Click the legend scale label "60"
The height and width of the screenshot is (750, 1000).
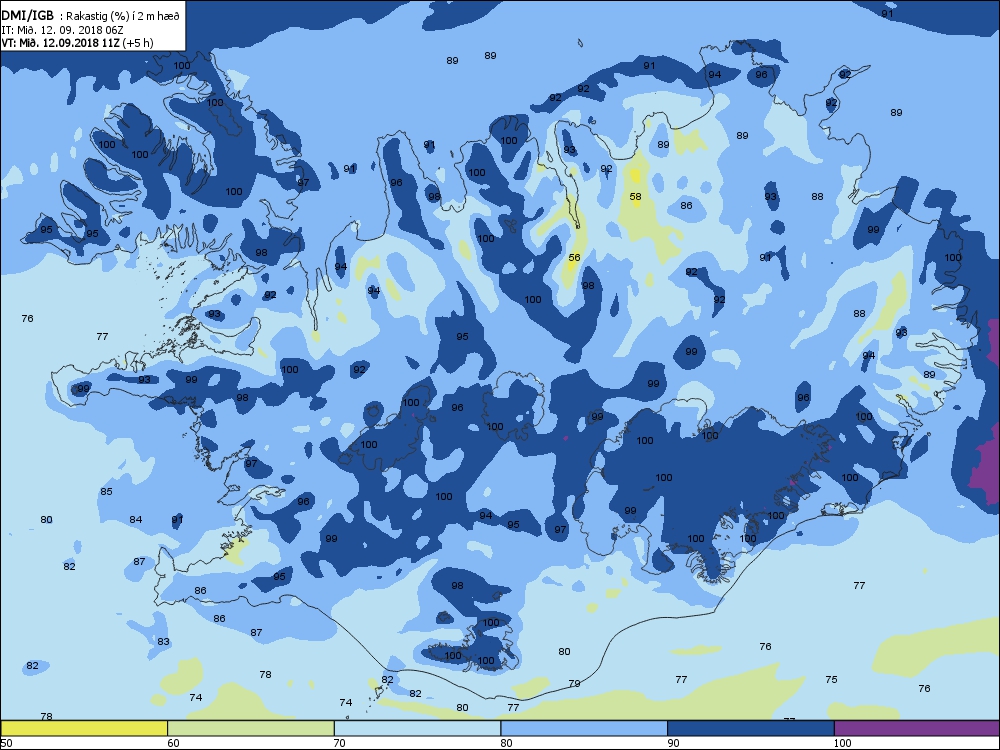pyautogui.click(x=173, y=742)
